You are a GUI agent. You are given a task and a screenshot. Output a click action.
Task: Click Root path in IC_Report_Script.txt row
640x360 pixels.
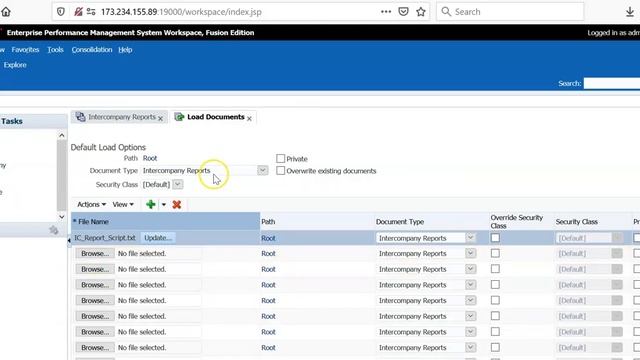pyautogui.click(x=268, y=238)
